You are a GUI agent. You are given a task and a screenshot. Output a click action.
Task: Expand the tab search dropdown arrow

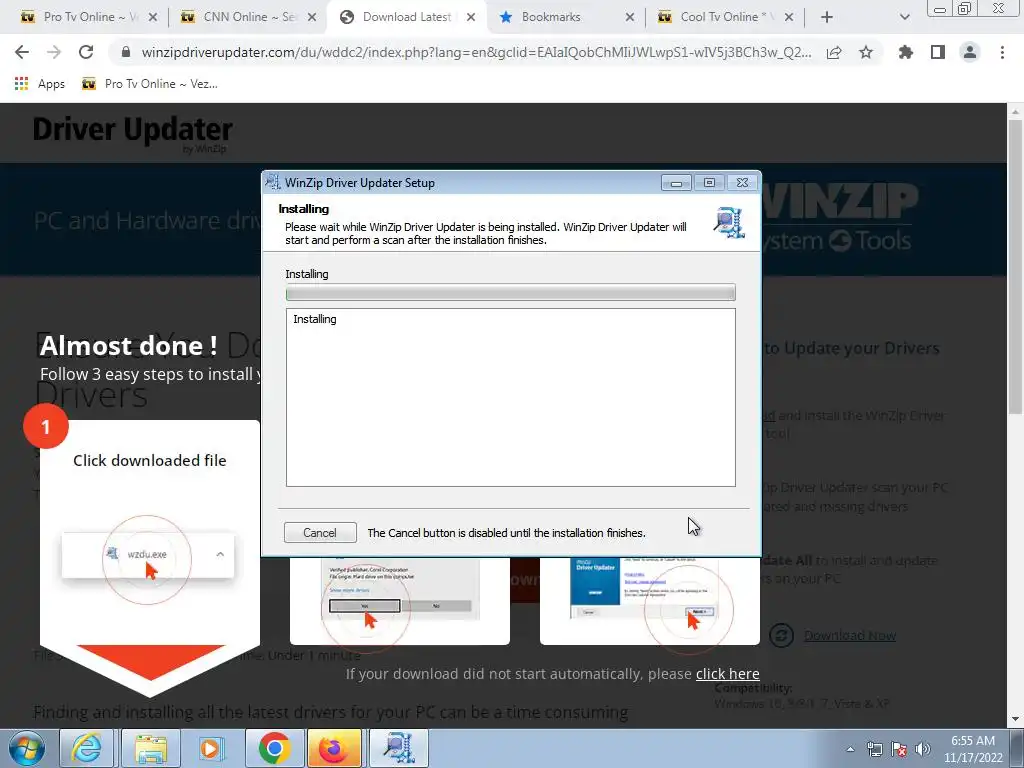[904, 18]
